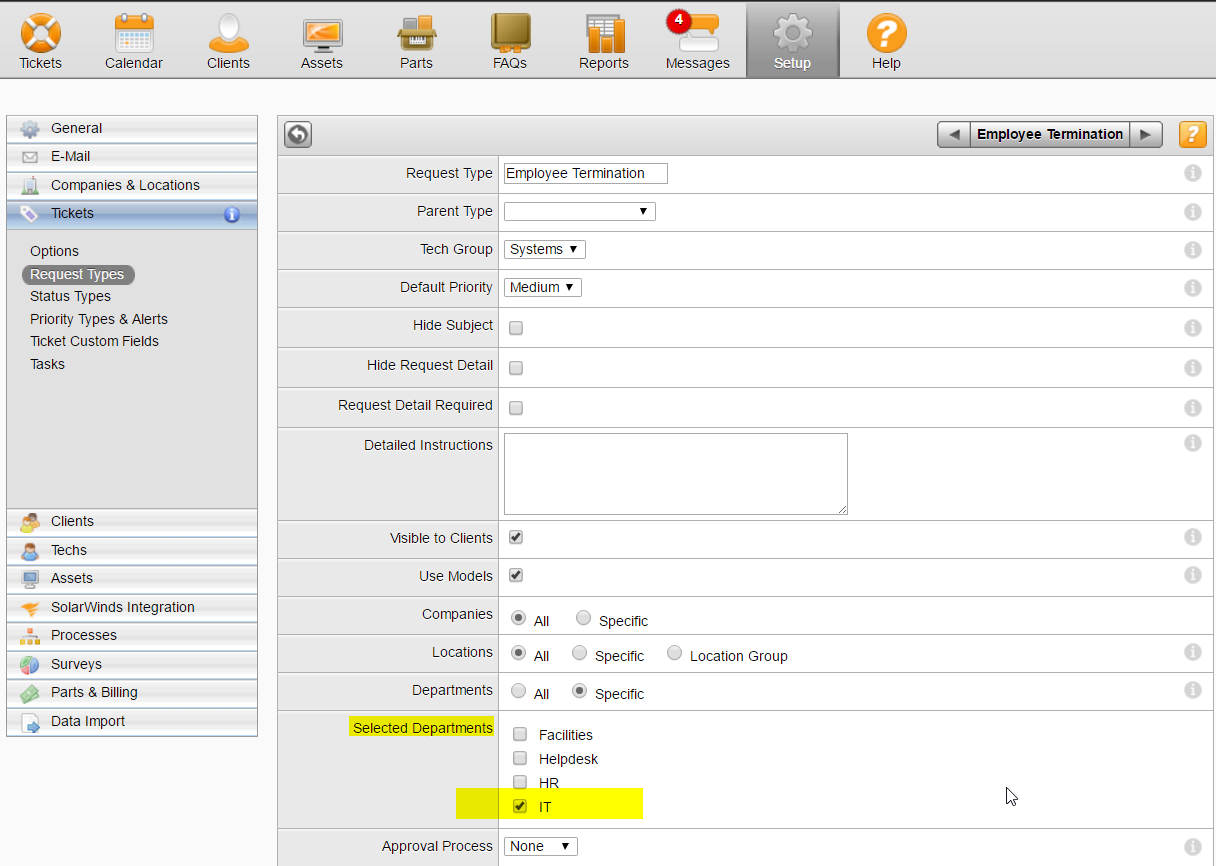Expand the Parts & Billing section

(x=132, y=692)
